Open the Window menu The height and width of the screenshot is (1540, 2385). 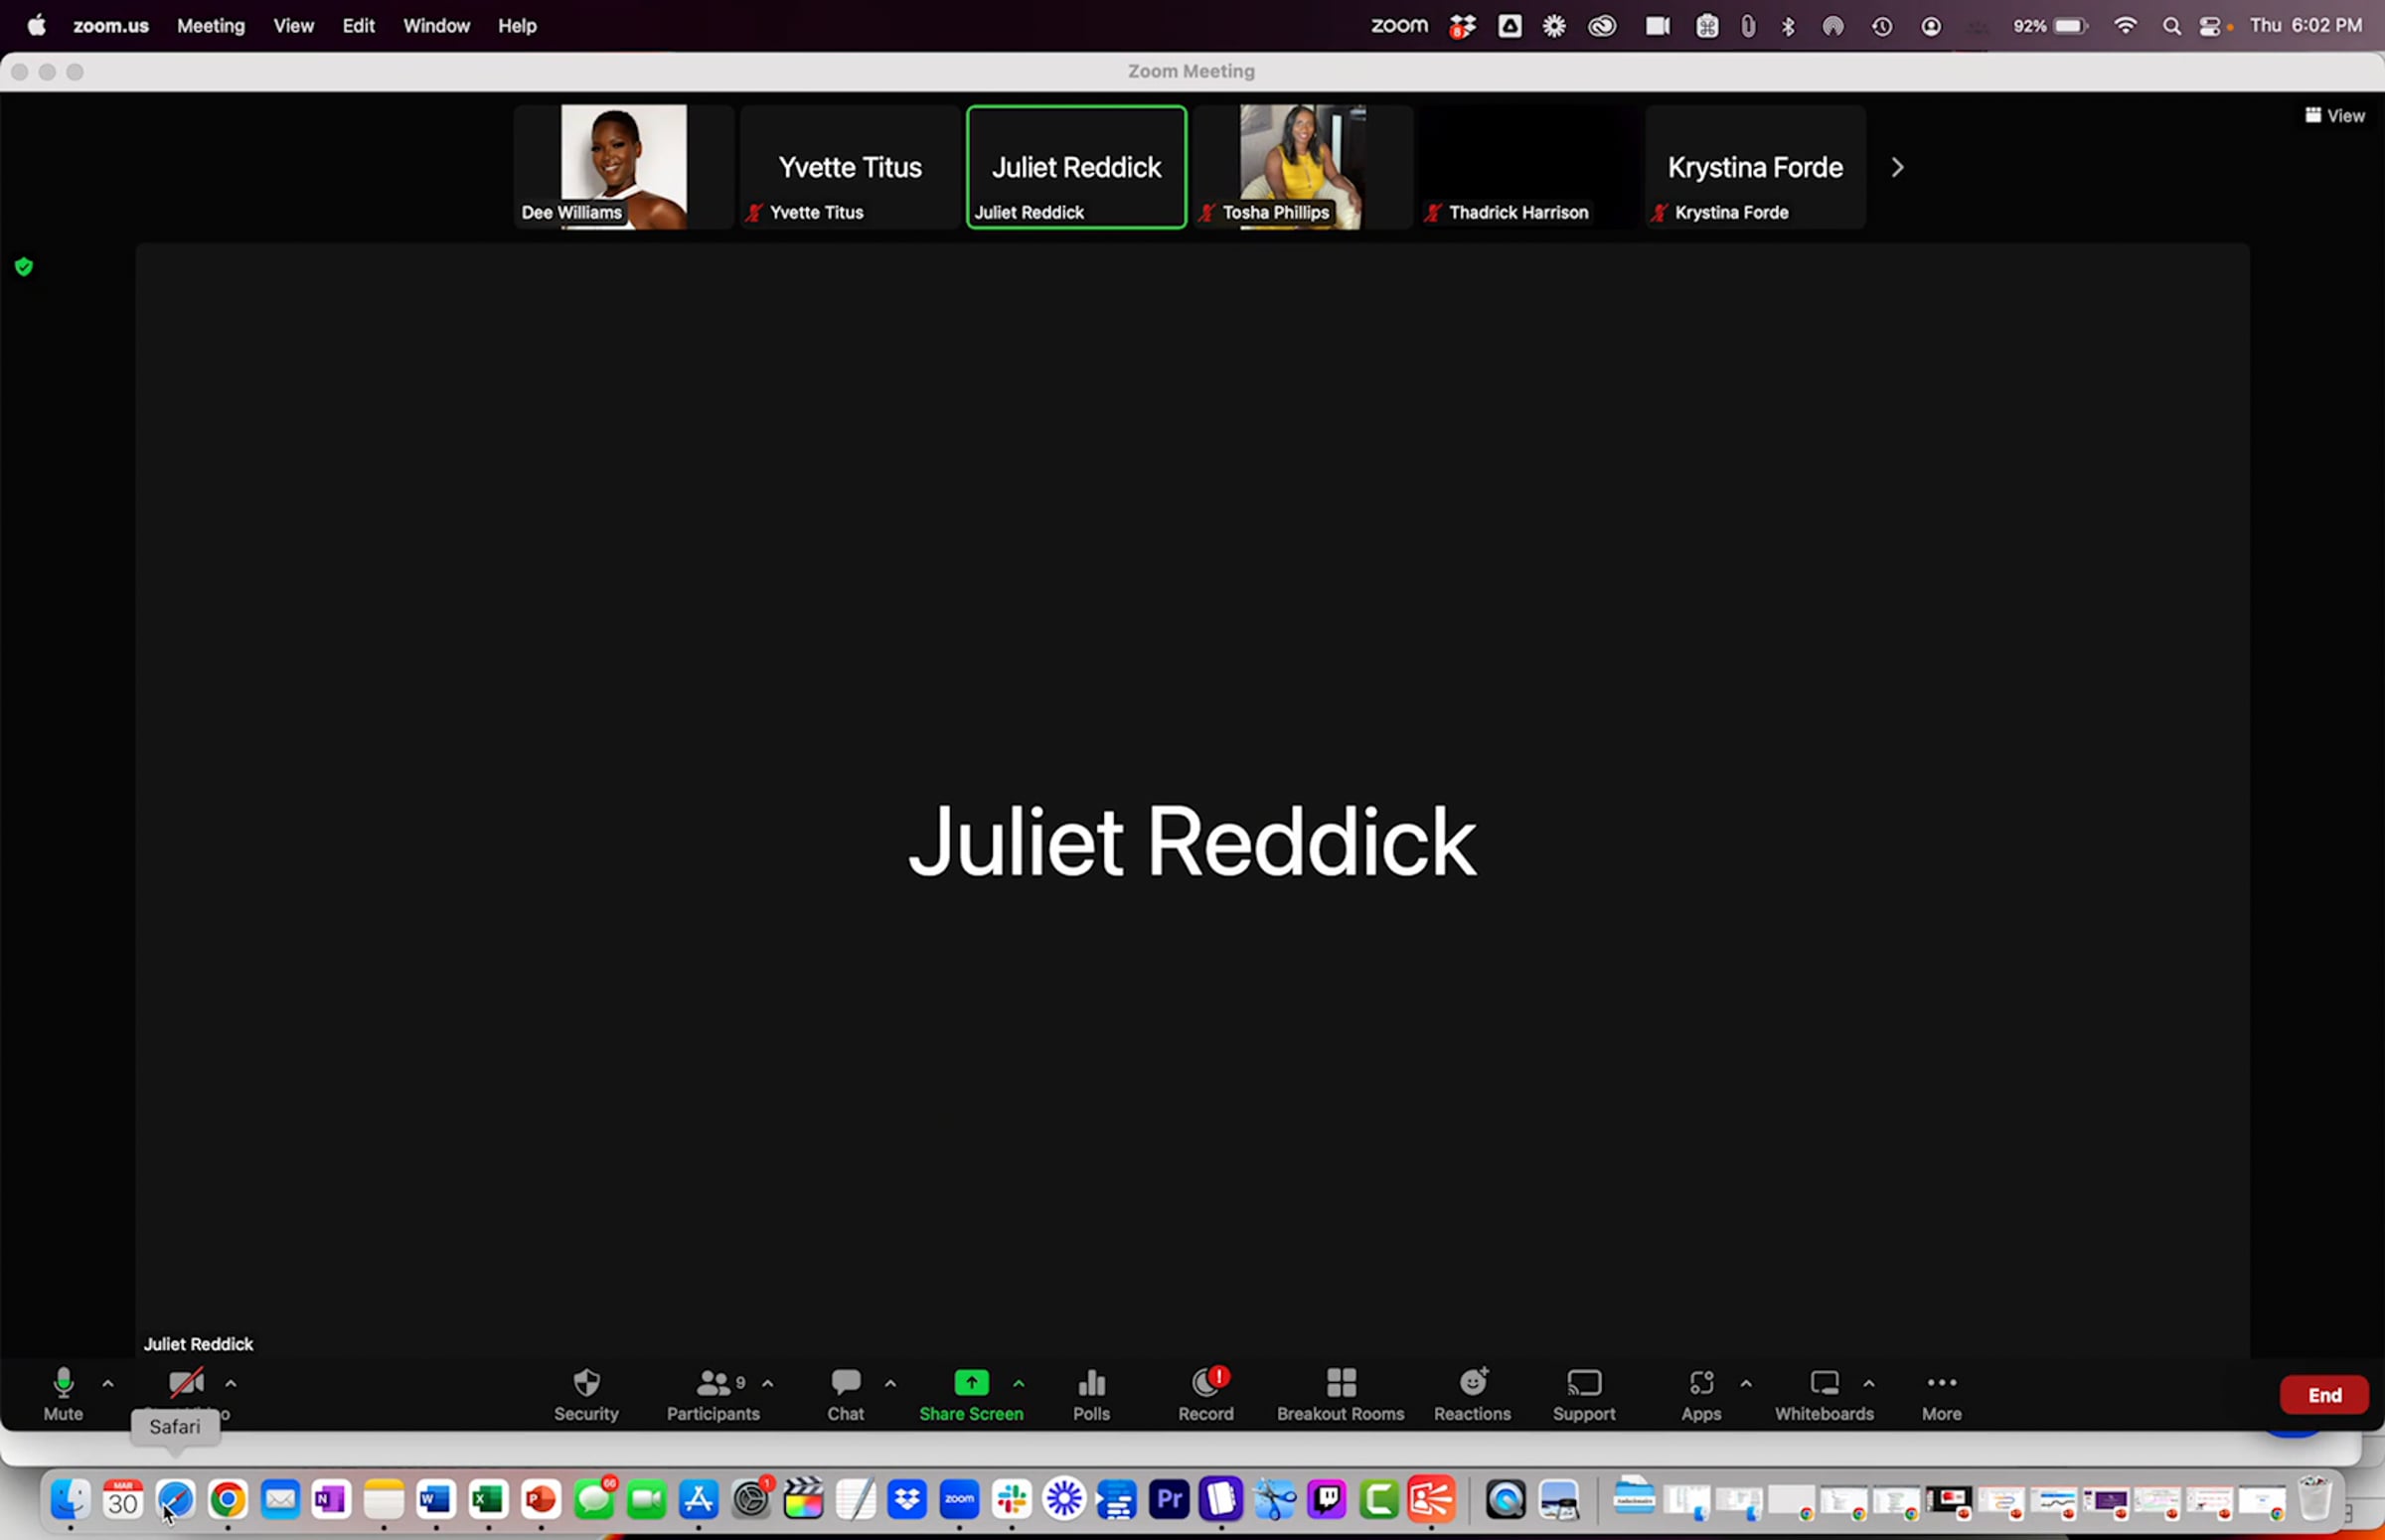436,26
